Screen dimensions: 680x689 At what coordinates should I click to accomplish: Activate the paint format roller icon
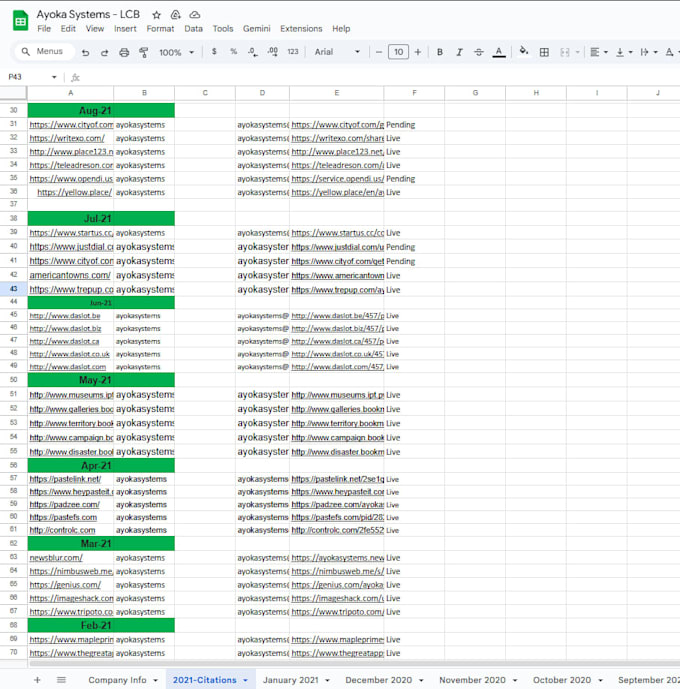click(x=144, y=53)
